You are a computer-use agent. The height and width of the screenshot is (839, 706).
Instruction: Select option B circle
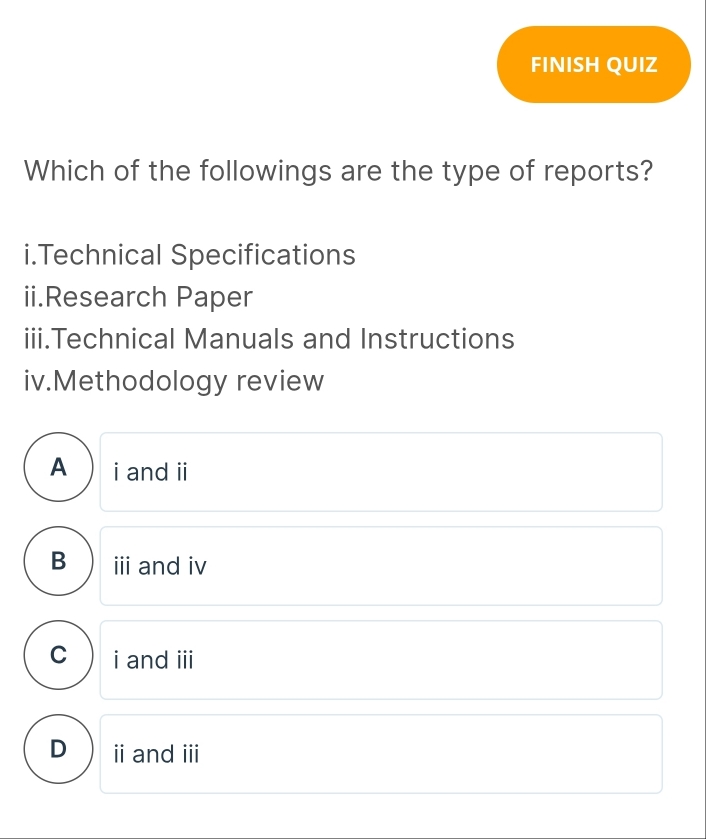pyautogui.click(x=57, y=560)
